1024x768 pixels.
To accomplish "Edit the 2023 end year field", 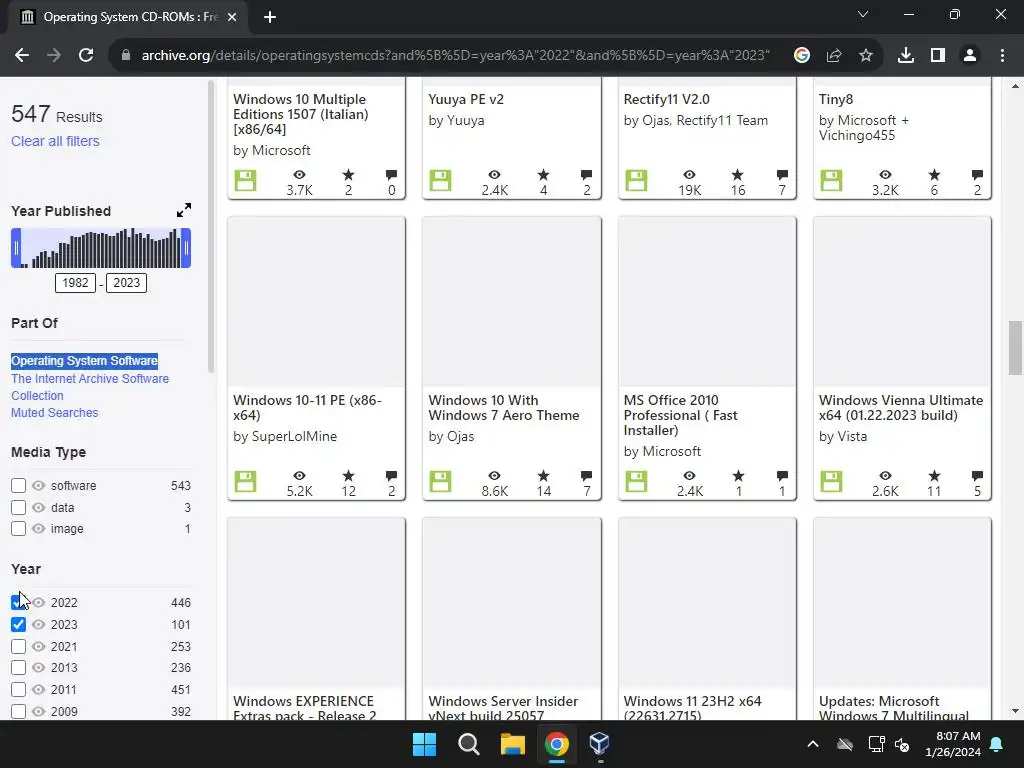I will click(x=127, y=283).
